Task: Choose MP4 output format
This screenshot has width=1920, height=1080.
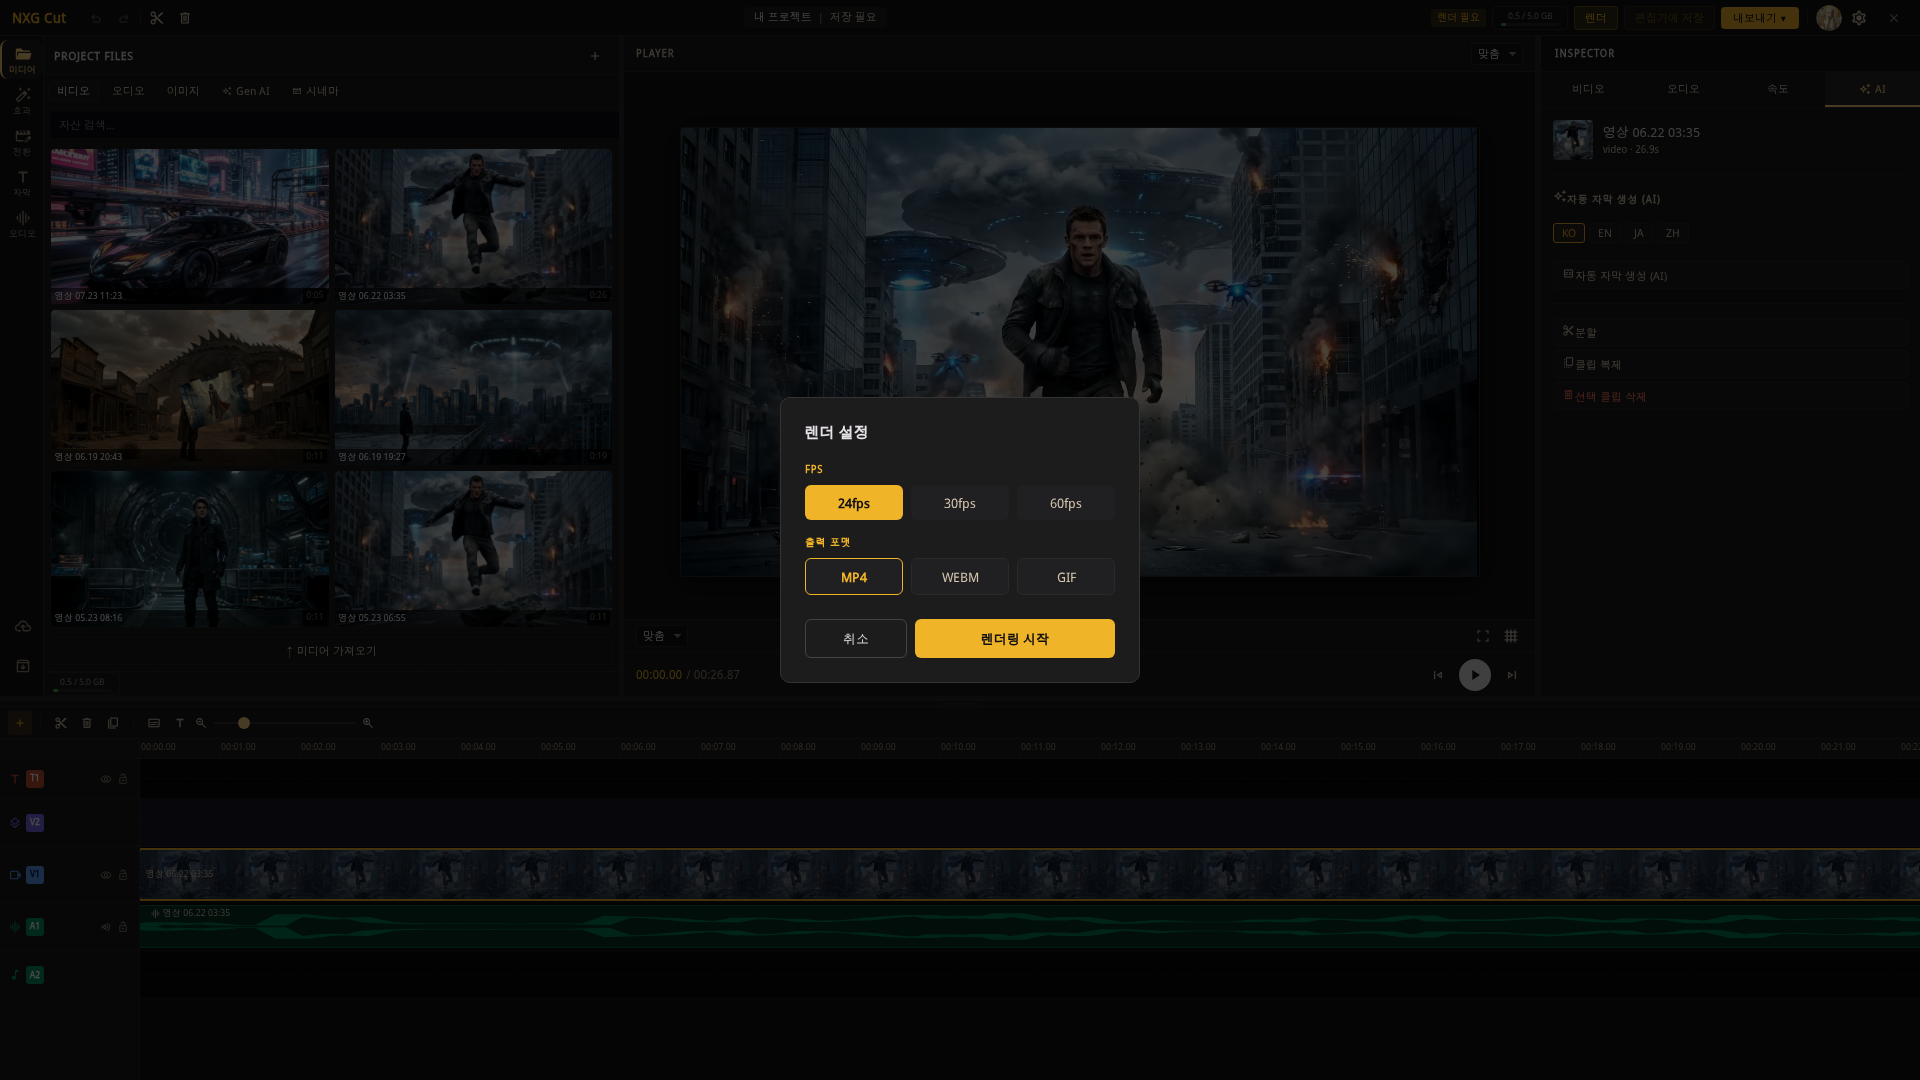Action: [854, 577]
